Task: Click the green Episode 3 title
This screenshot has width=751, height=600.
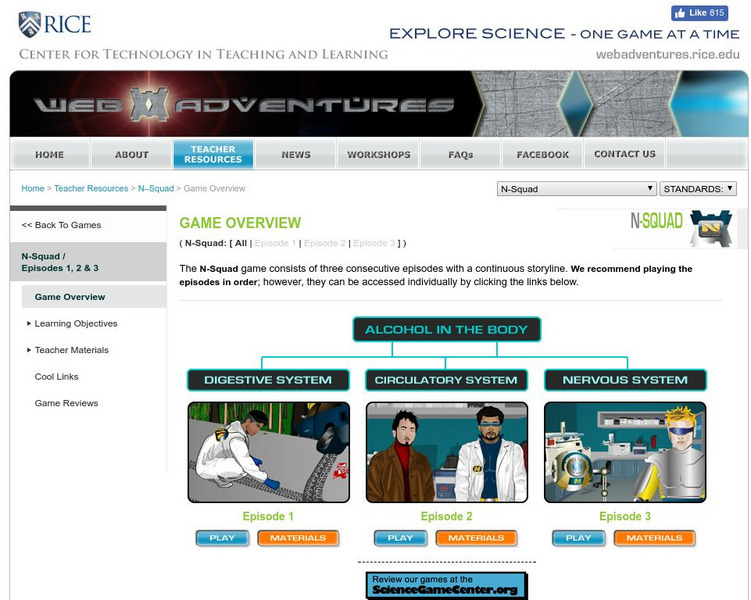Action: click(x=625, y=516)
